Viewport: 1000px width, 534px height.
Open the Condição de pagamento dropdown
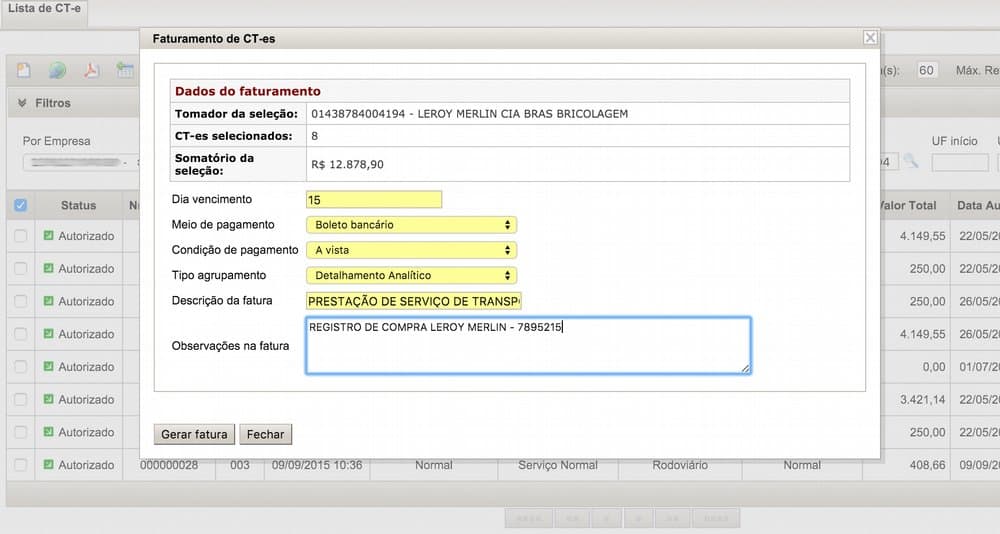(411, 250)
